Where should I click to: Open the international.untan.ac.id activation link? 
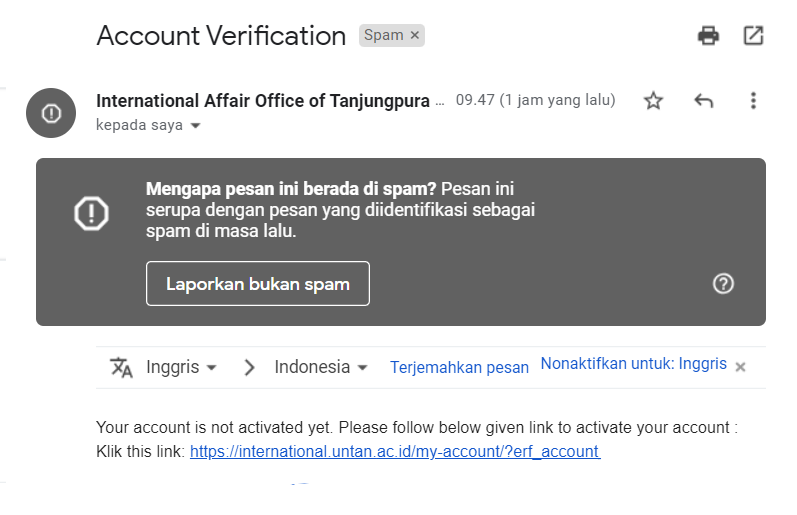(x=394, y=451)
